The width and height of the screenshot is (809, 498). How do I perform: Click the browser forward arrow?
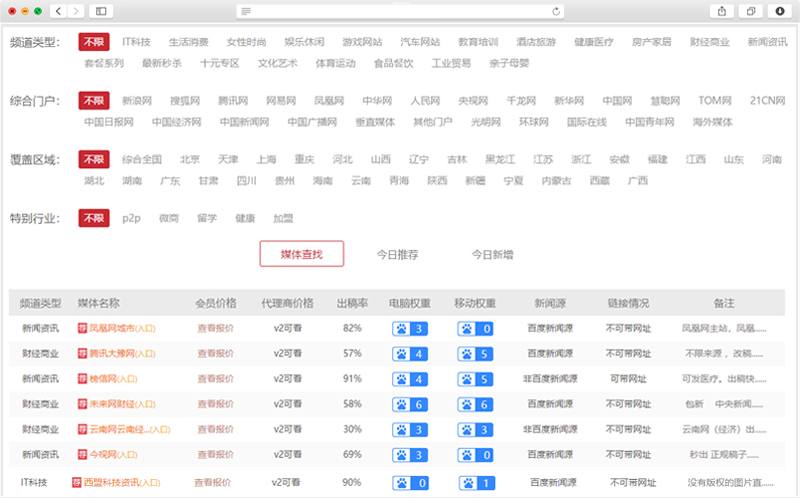(x=75, y=11)
